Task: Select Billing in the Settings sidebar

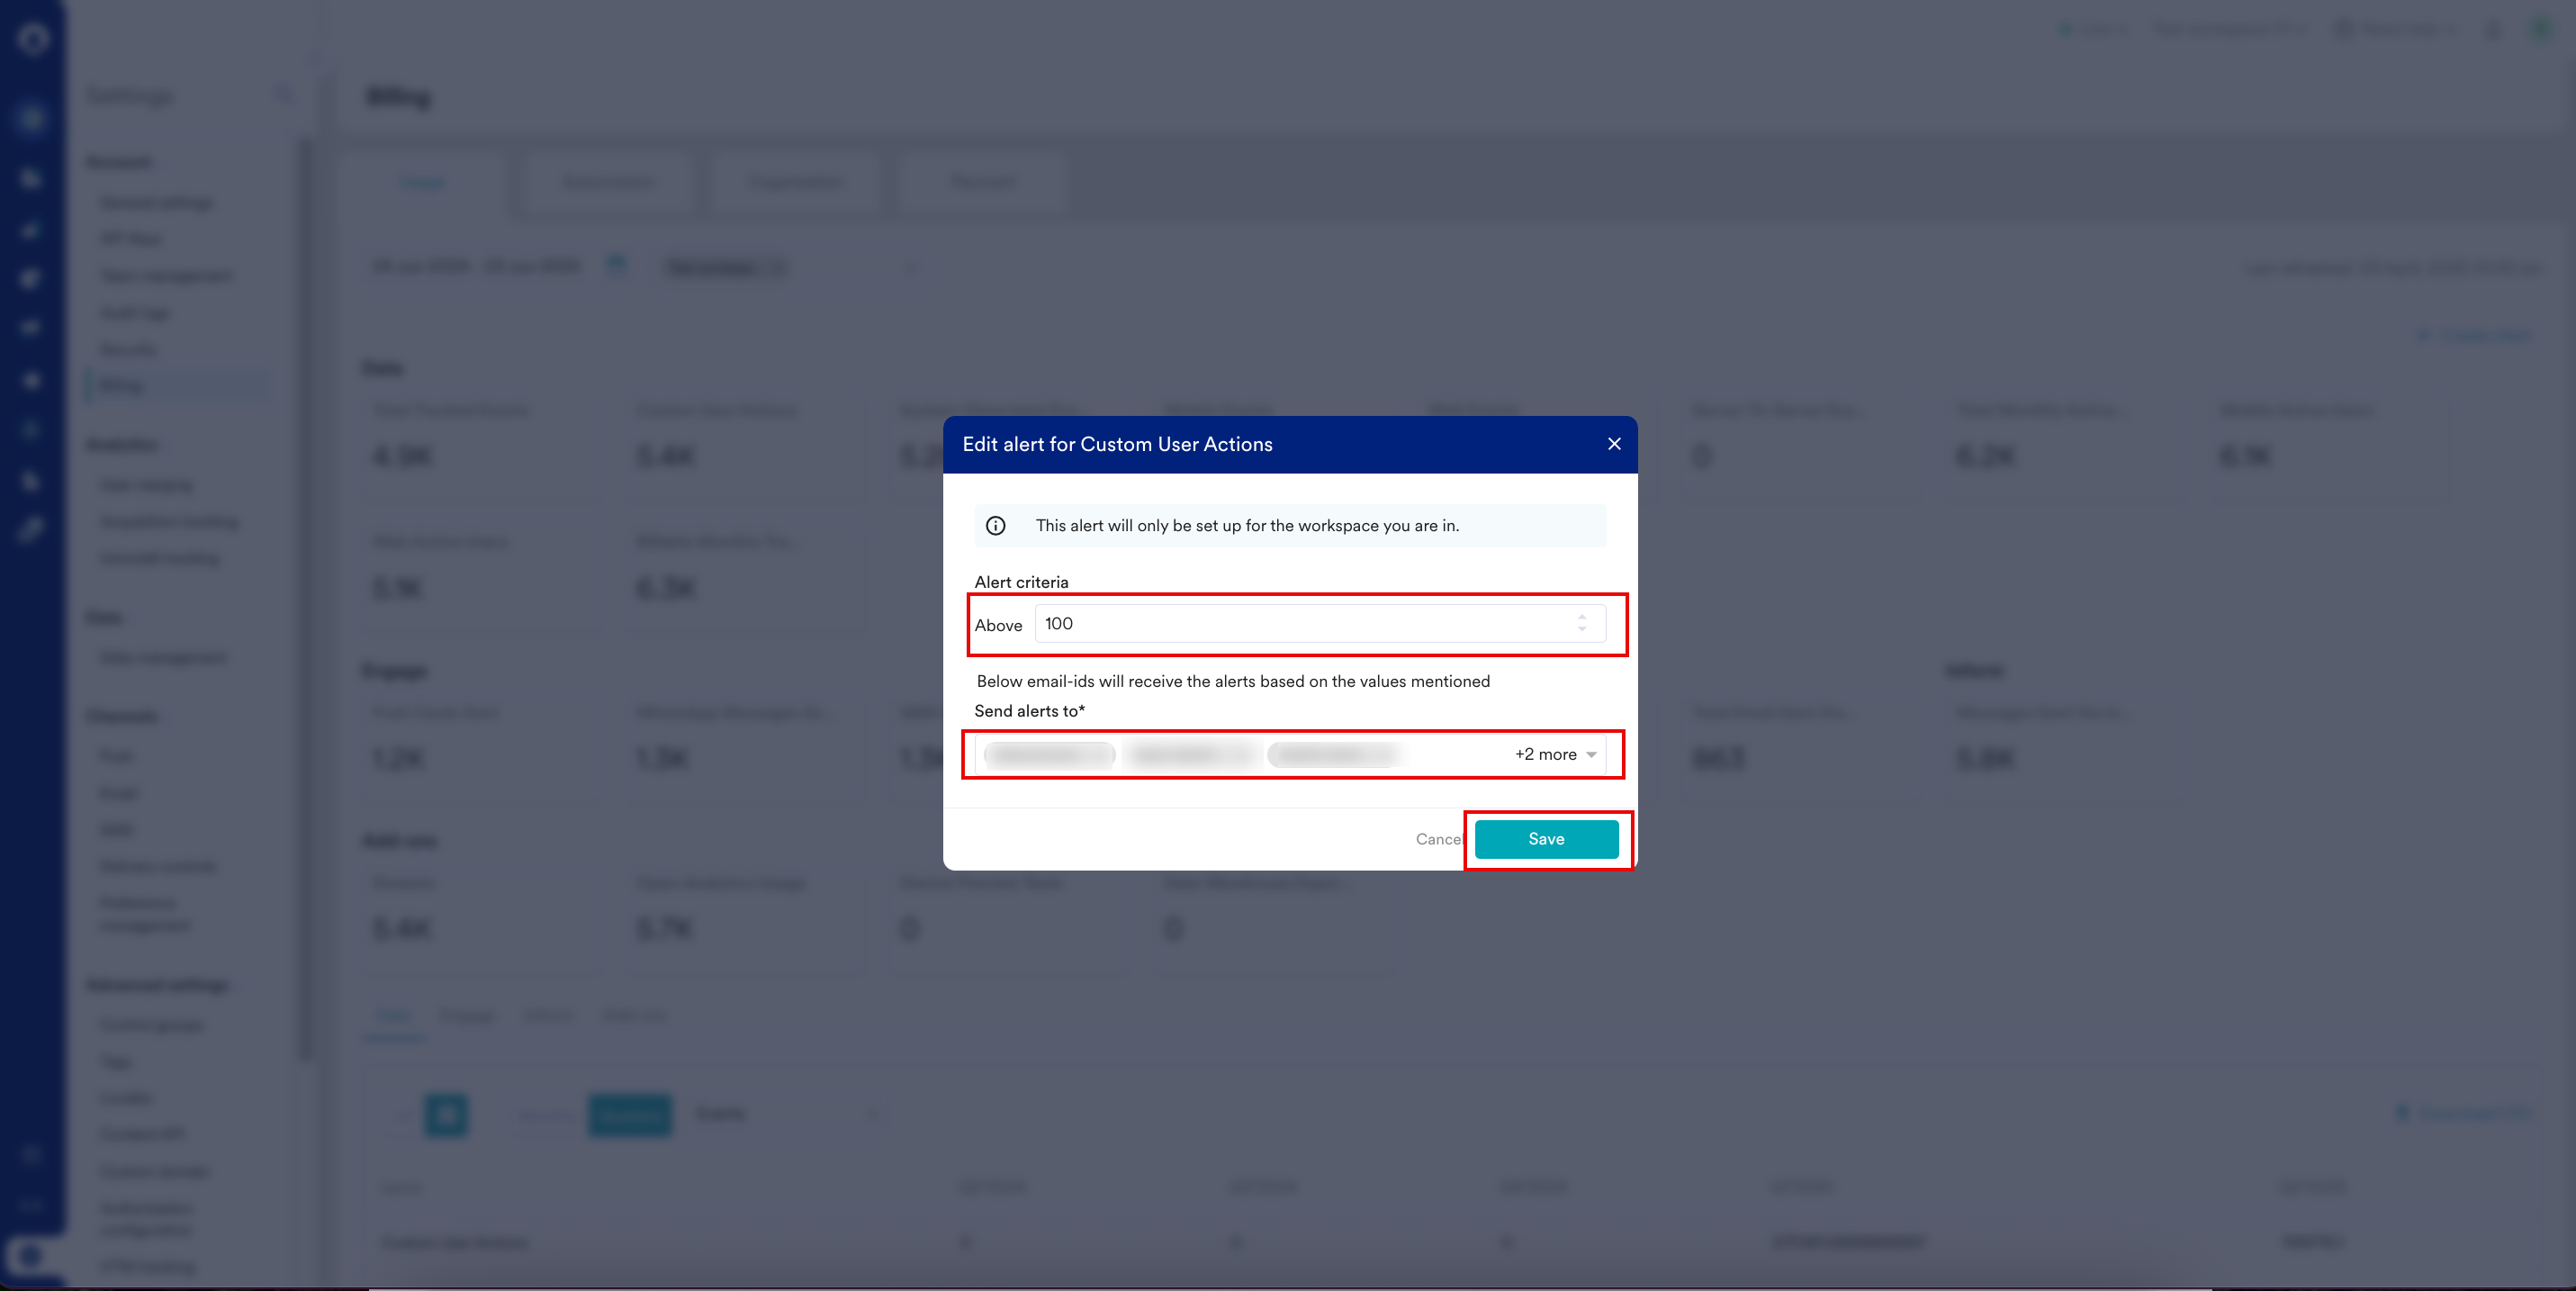Action: coord(122,386)
